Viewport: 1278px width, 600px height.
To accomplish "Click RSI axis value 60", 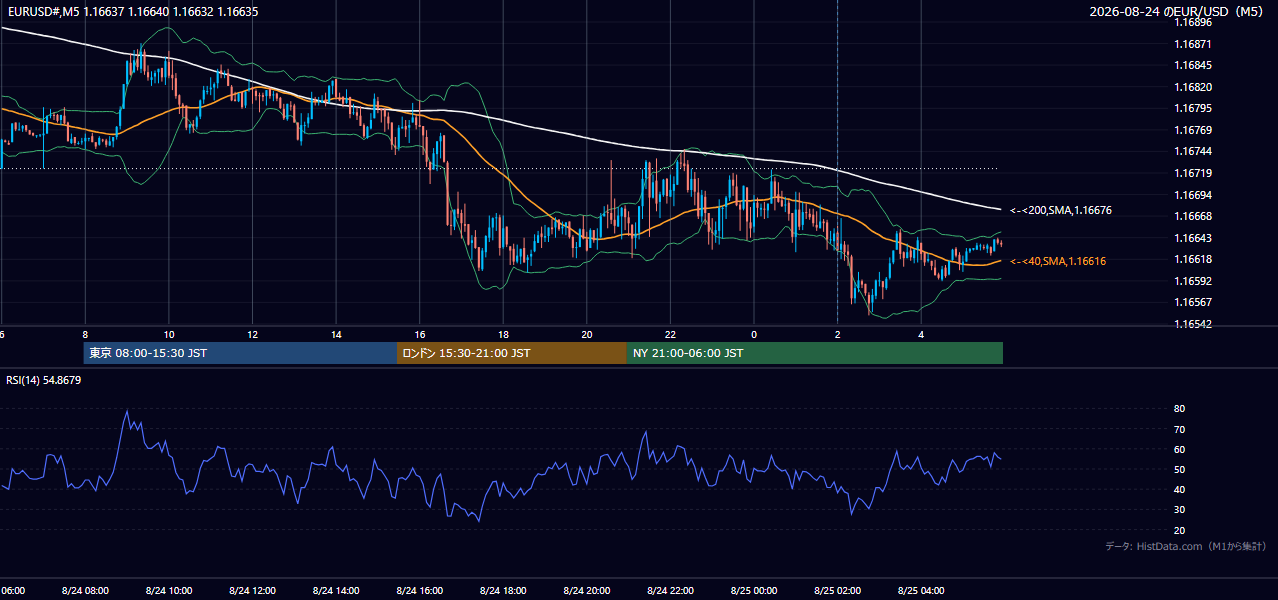I will [x=1180, y=449].
